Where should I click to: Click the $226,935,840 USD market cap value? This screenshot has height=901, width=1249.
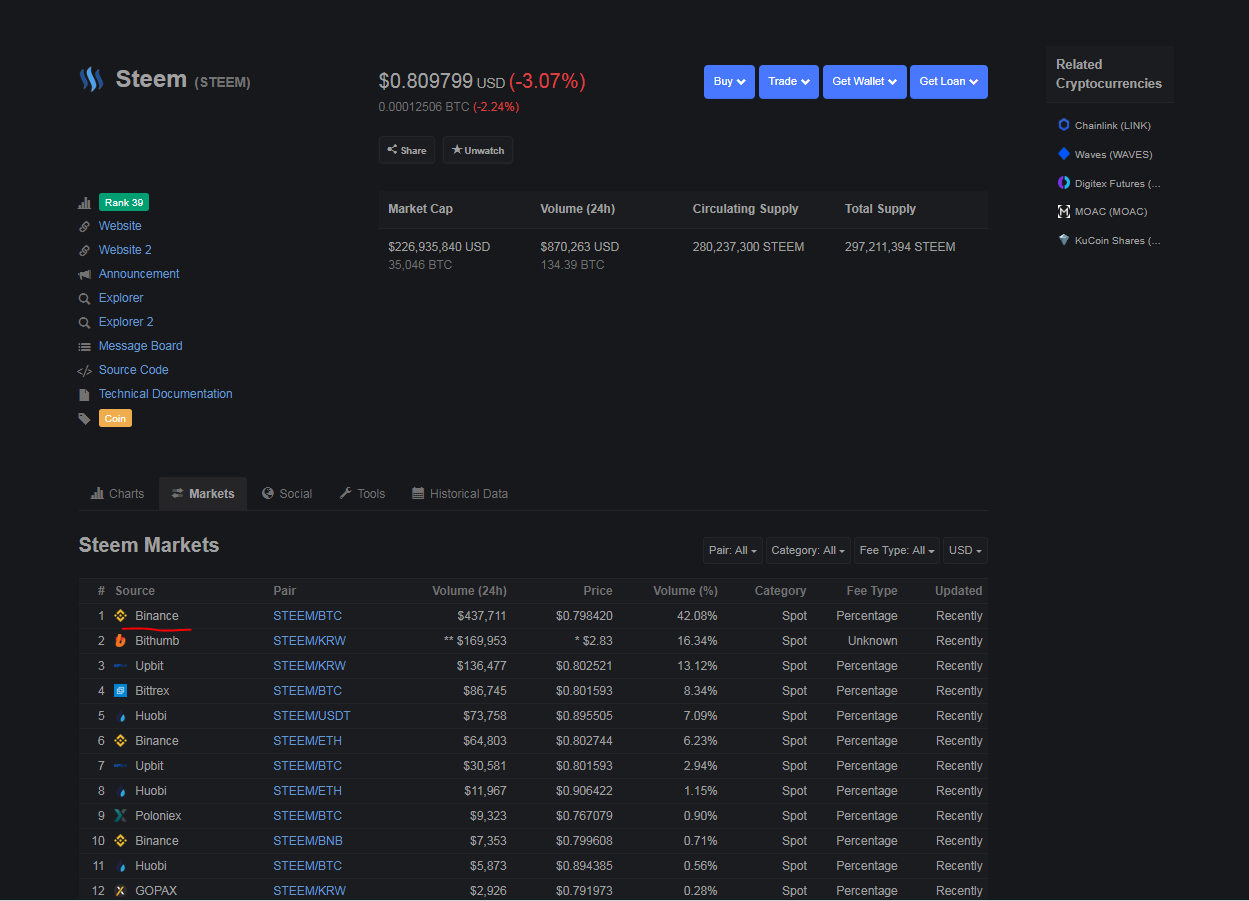pos(439,247)
